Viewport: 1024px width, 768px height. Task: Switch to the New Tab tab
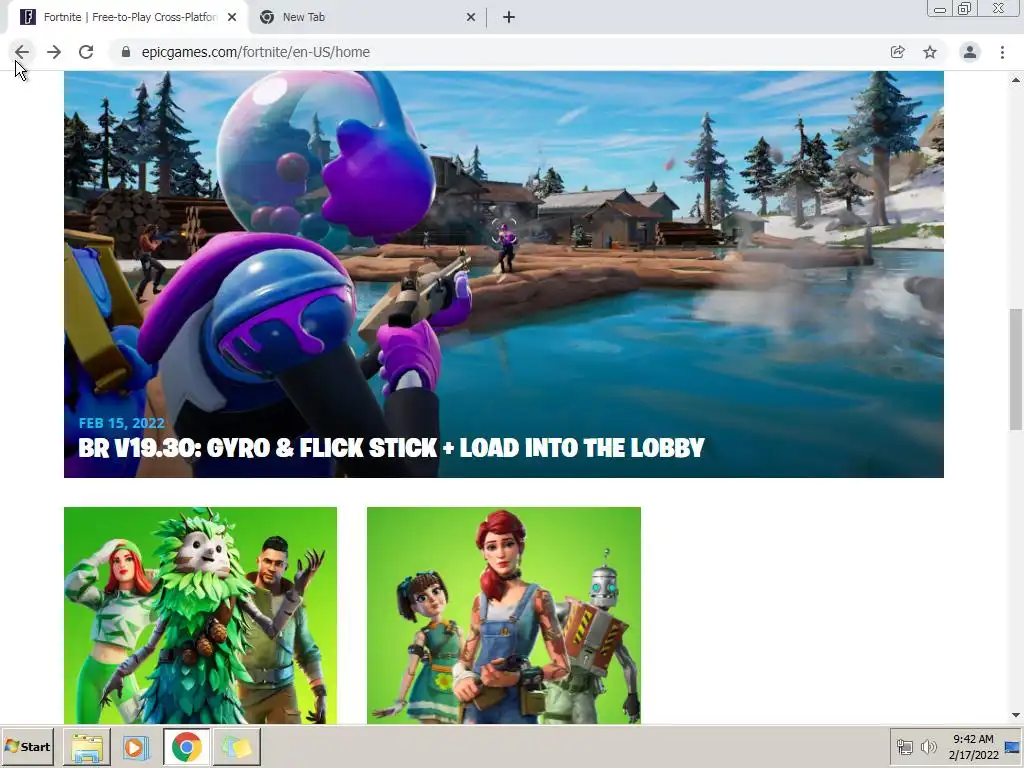[366, 18]
